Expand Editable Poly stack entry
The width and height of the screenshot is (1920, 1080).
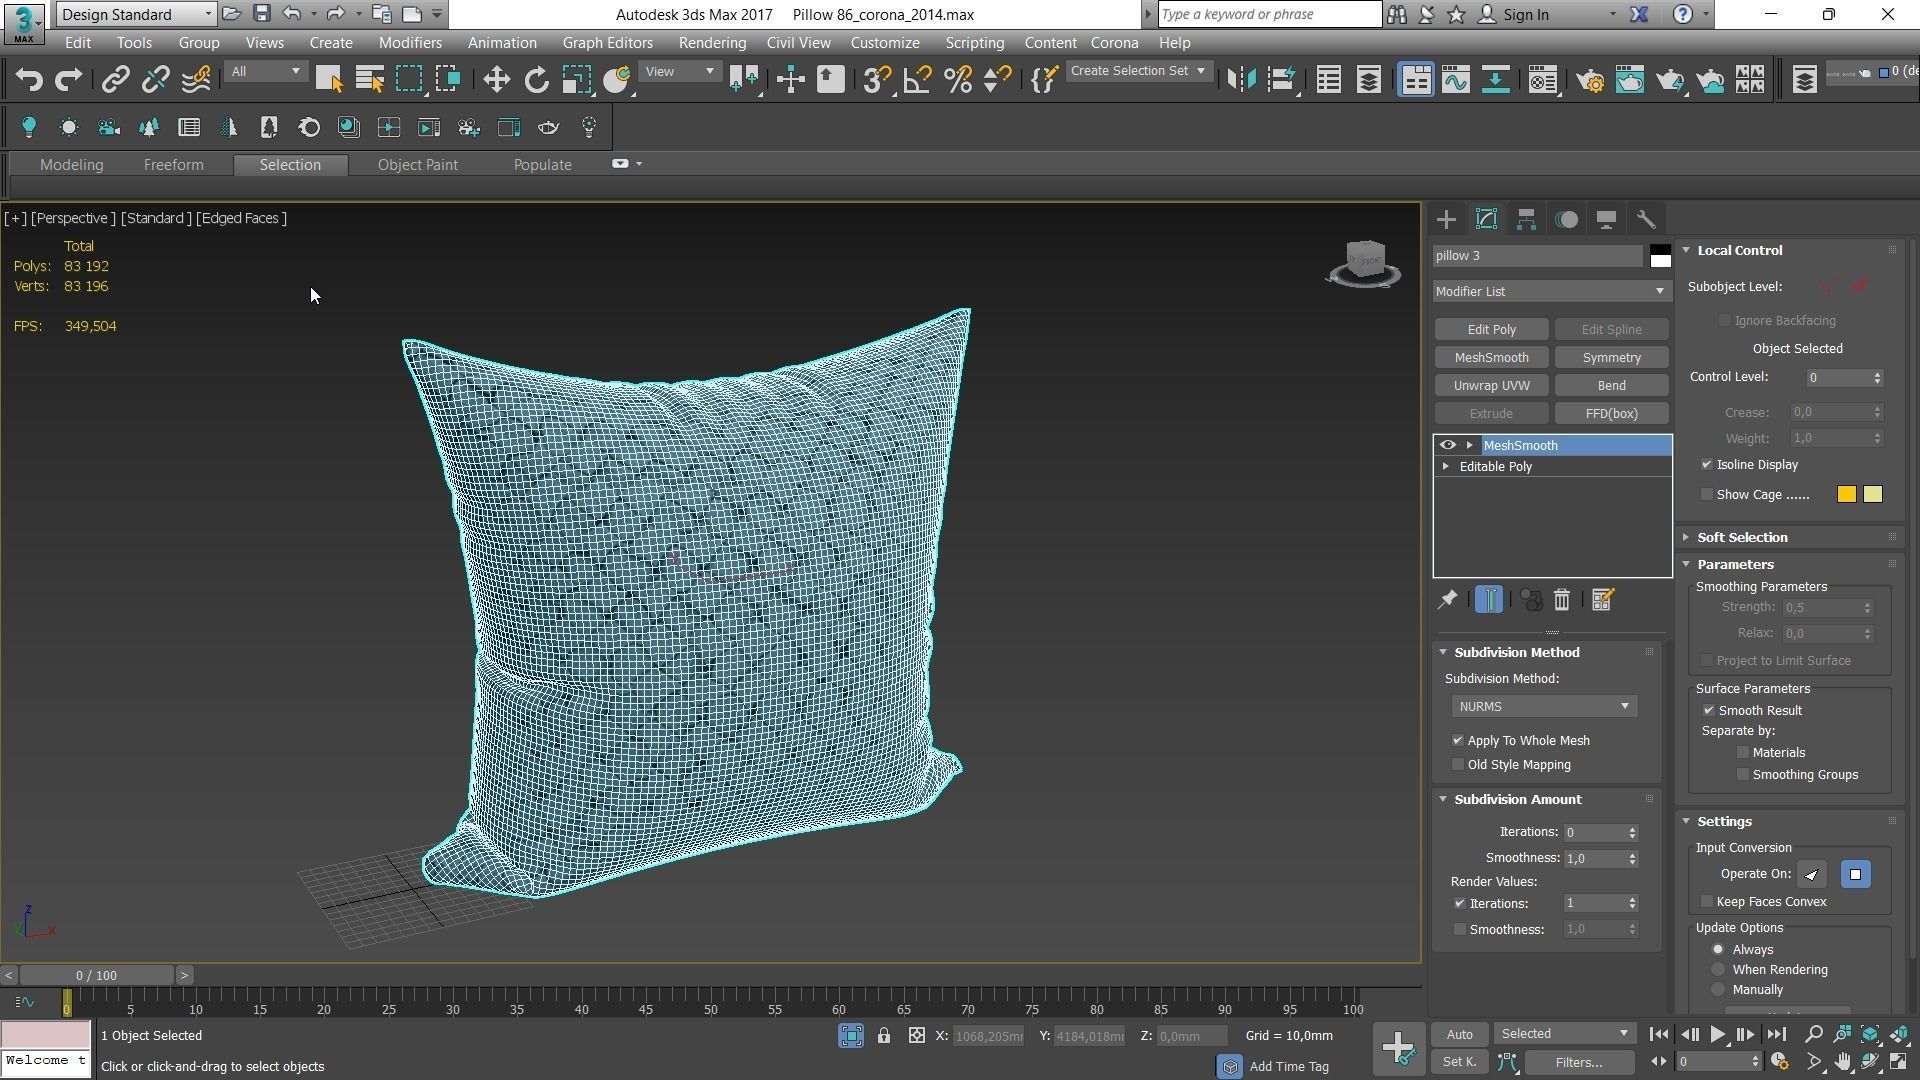pyautogui.click(x=1445, y=467)
